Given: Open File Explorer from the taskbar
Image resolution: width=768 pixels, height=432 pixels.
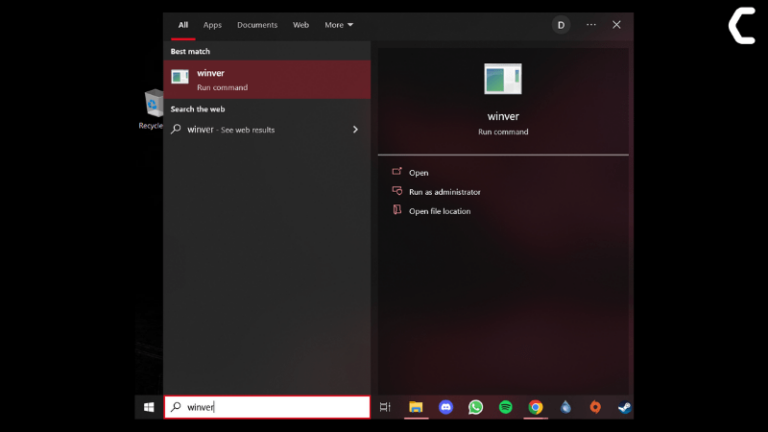Looking at the screenshot, I should (x=416, y=407).
